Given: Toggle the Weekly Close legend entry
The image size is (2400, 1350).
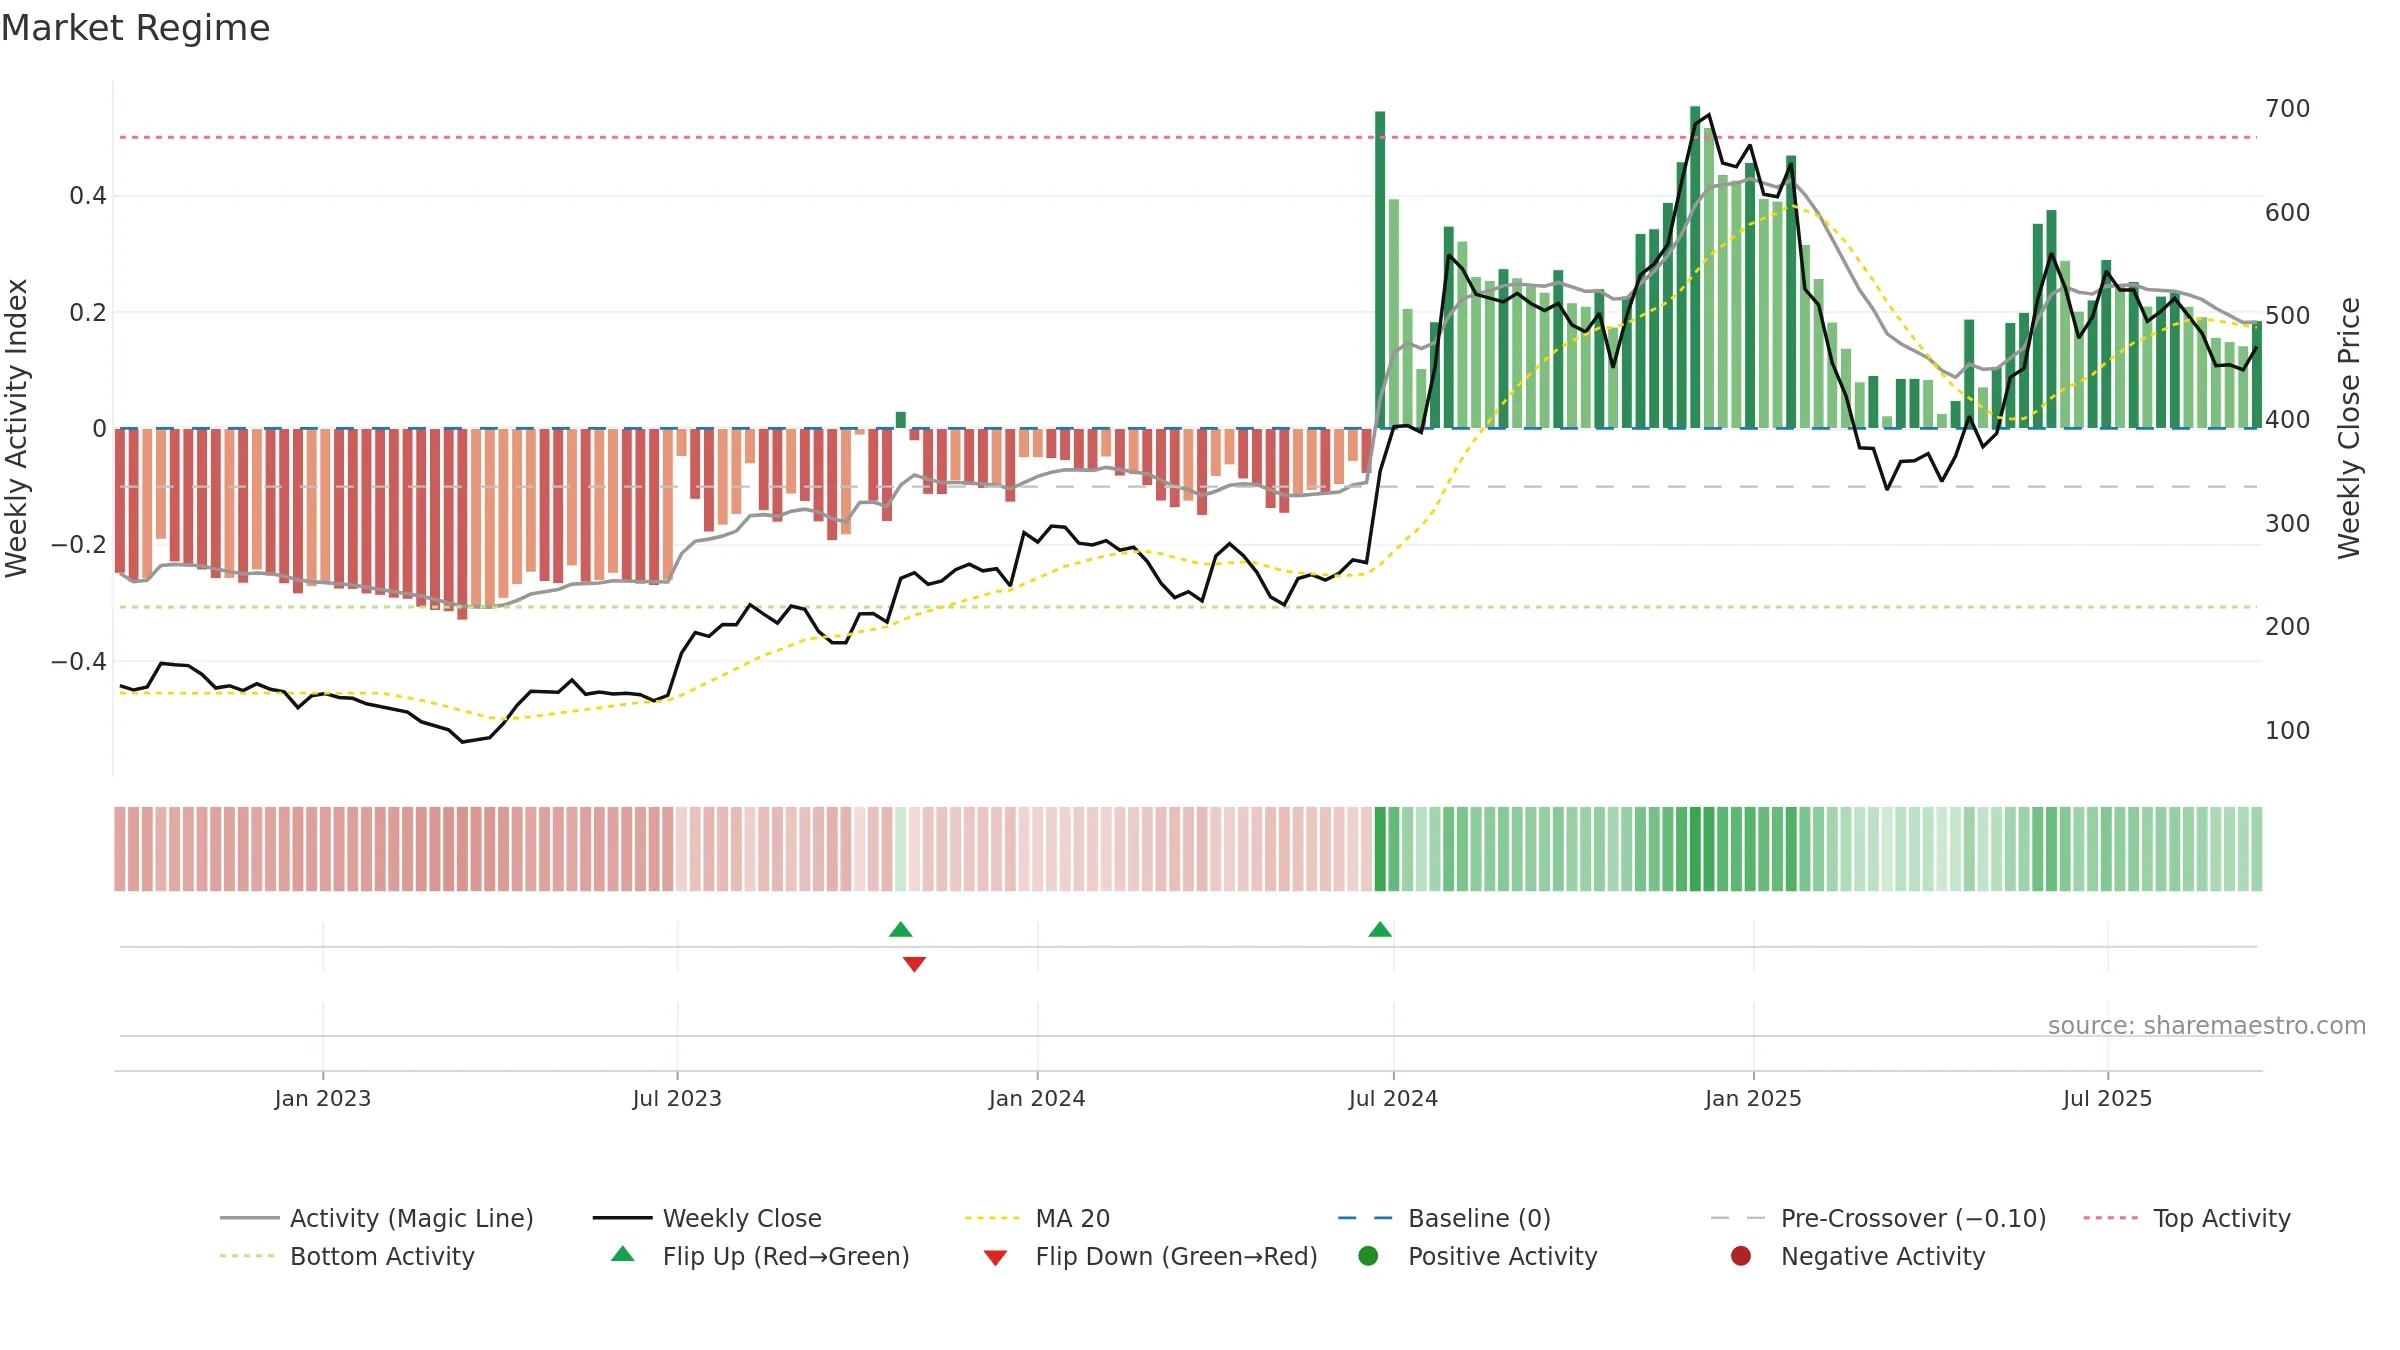Looking at the screenshot, I should pos(707,1218).
